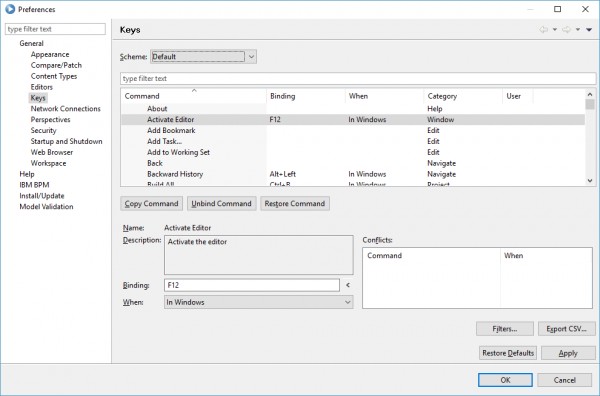Click the Export CSV button
Screen dimensions: 600x396
click(x=566, y=329)
